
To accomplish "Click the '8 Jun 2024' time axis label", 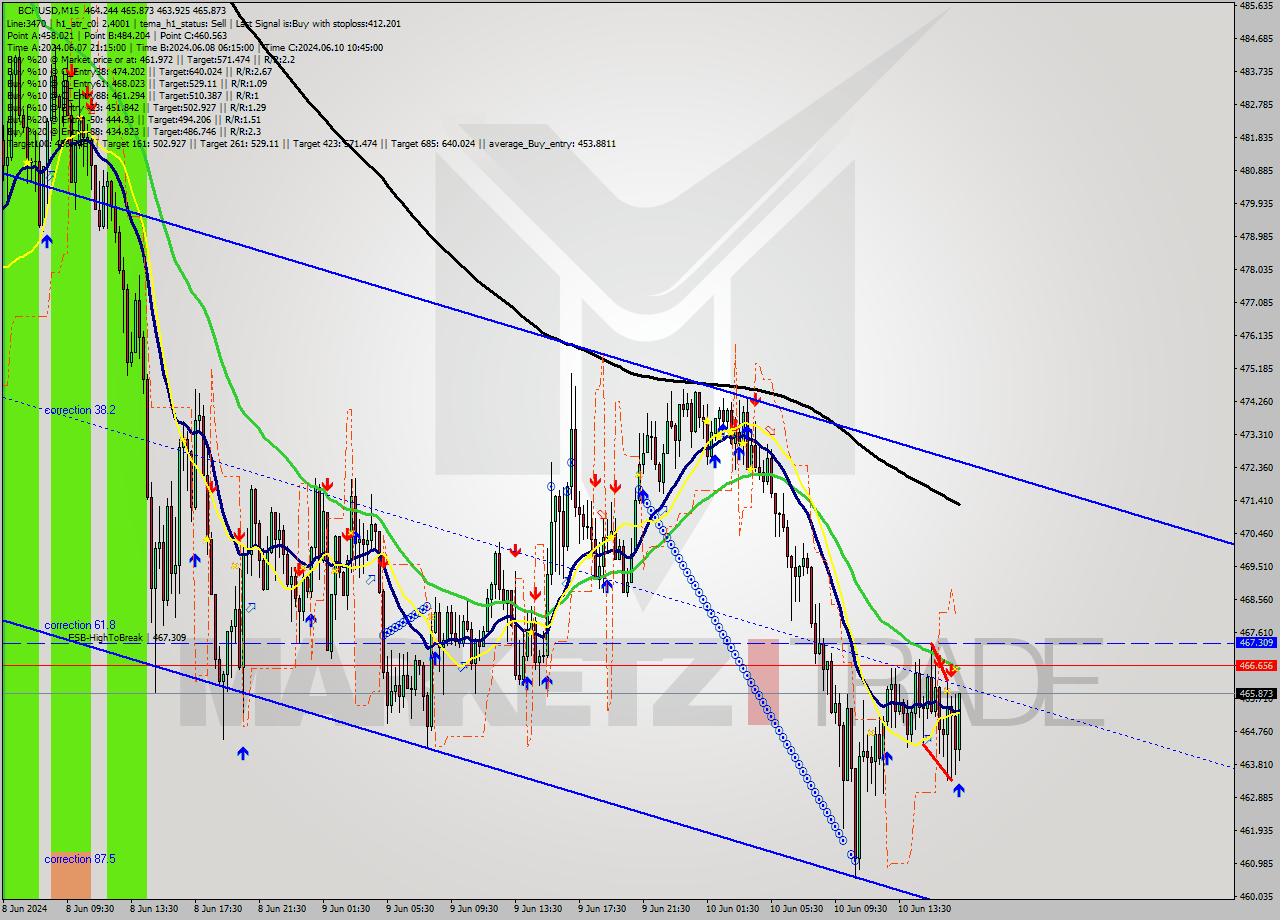I will [x=25, y=909].
